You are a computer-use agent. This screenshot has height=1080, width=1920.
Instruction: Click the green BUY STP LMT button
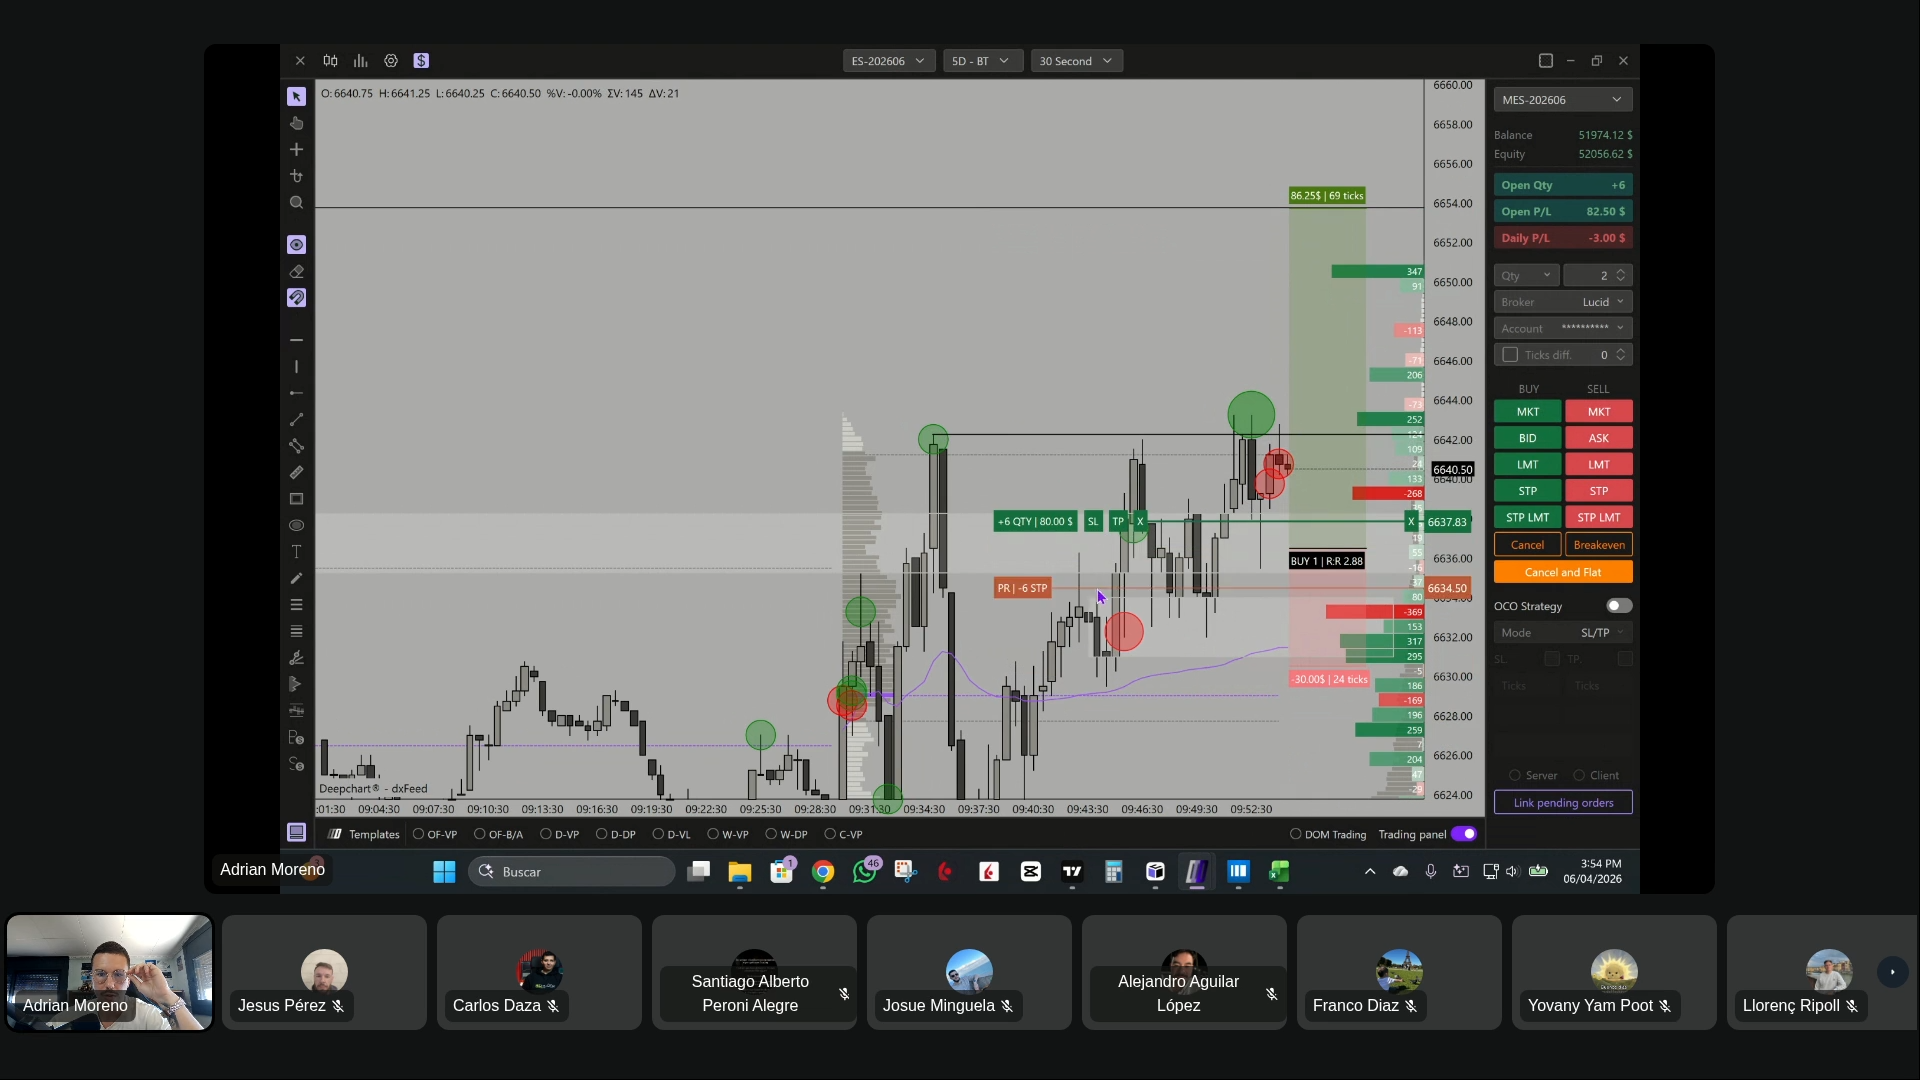click(1527, 517)
